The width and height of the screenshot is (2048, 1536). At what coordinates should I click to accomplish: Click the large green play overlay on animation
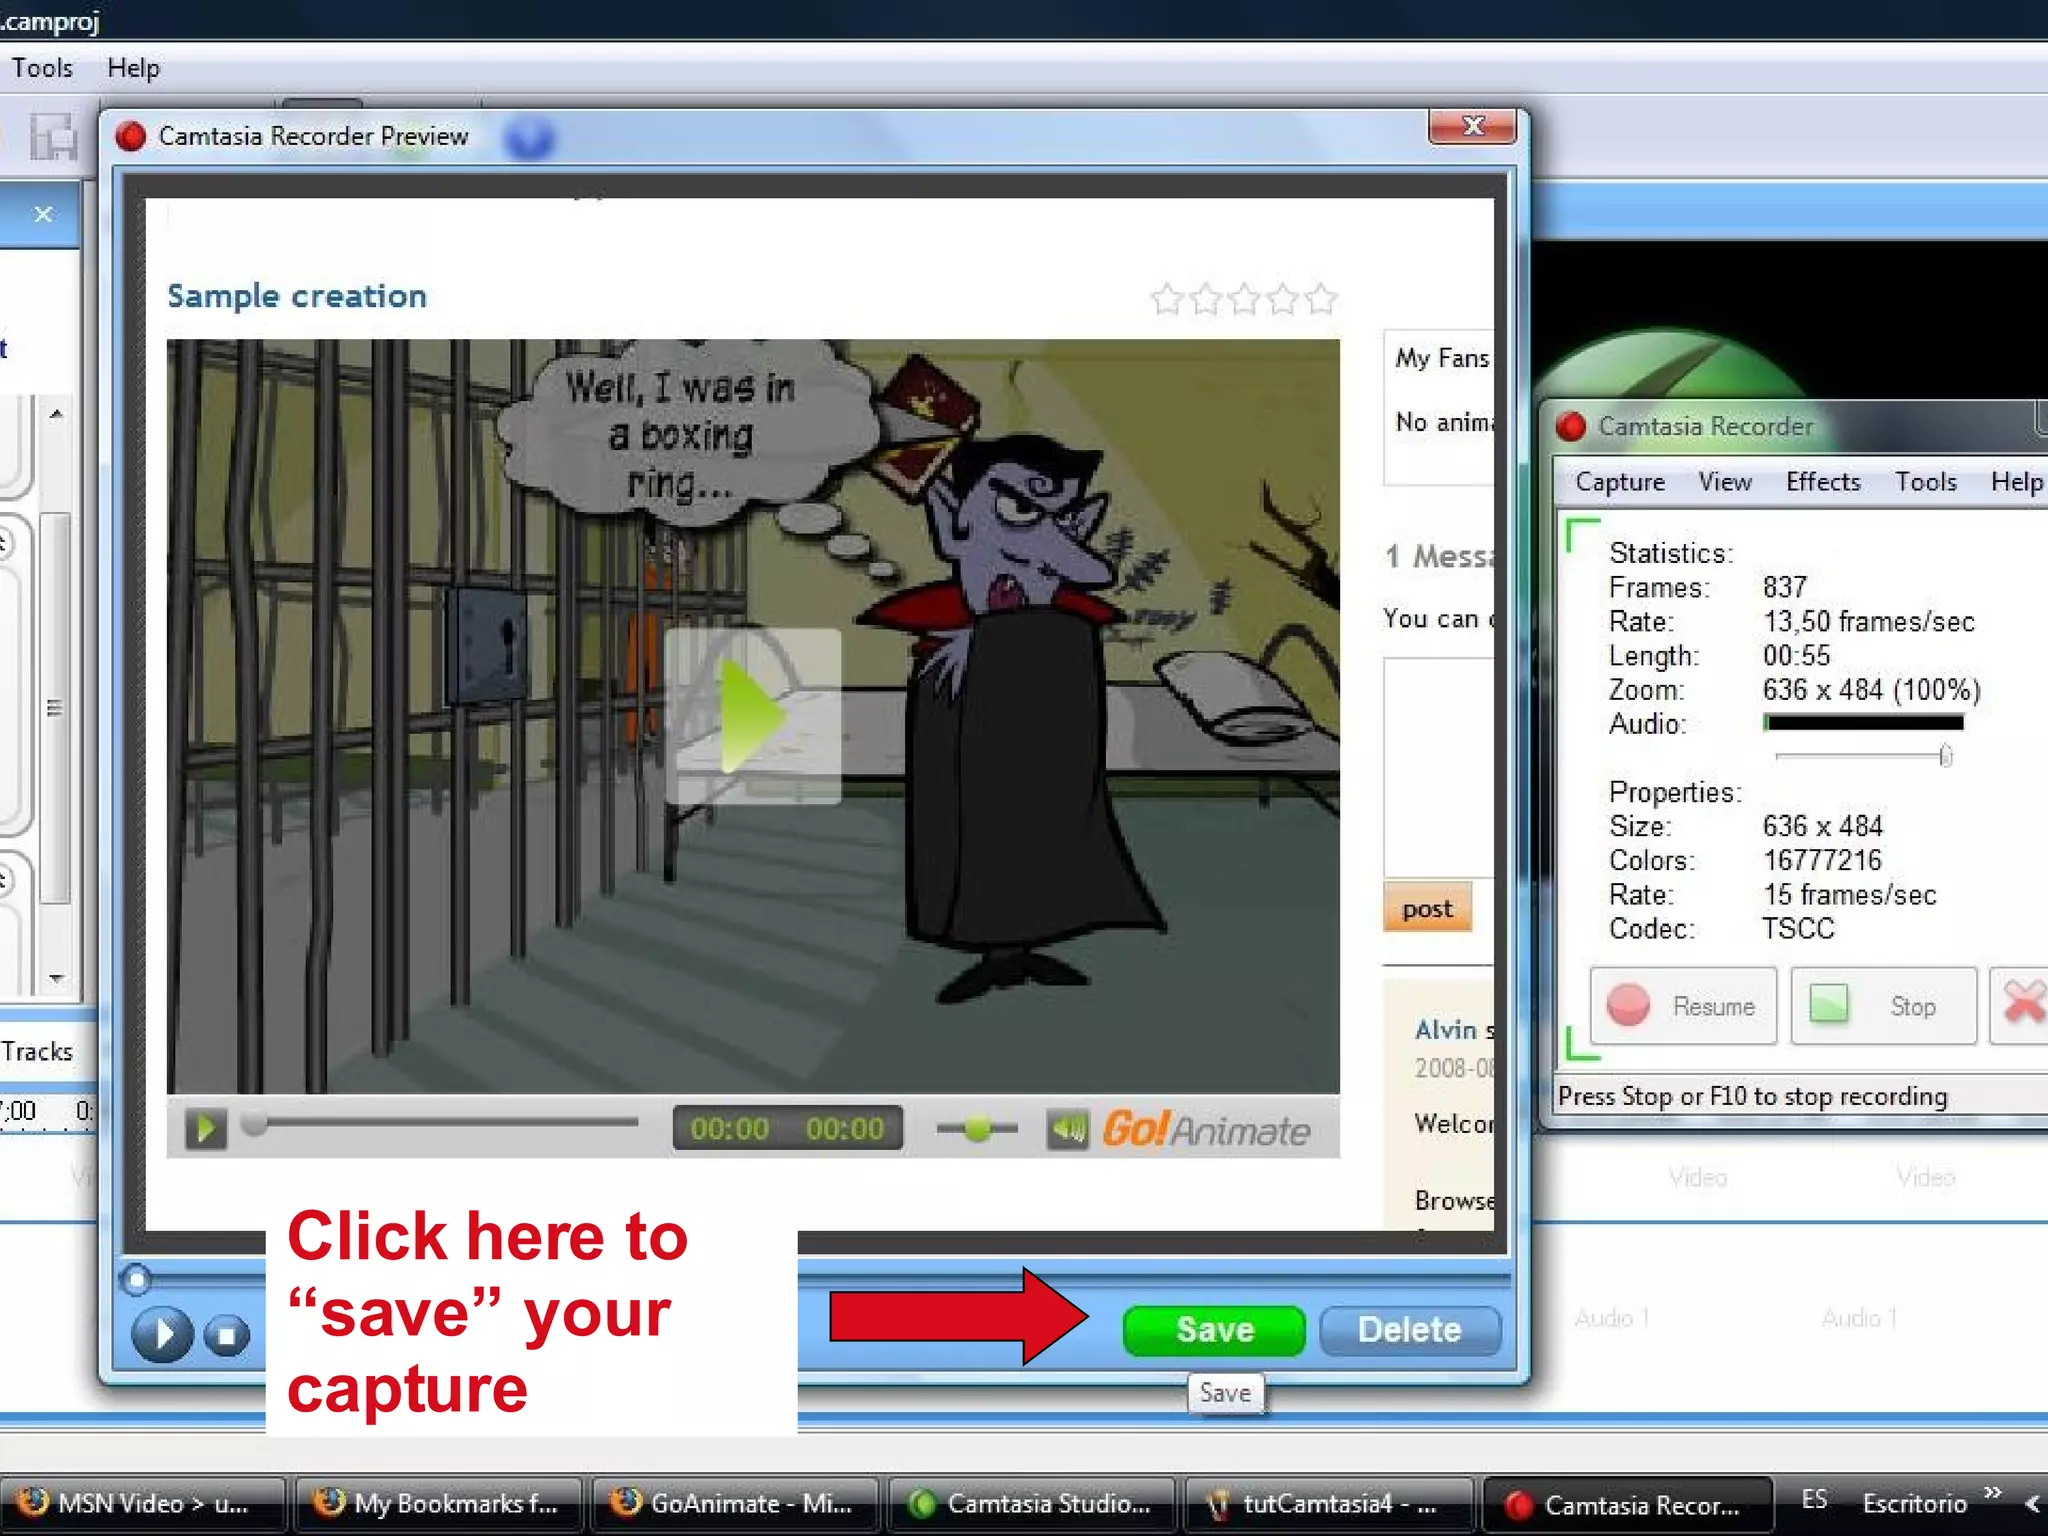click(x=753, y=716)
